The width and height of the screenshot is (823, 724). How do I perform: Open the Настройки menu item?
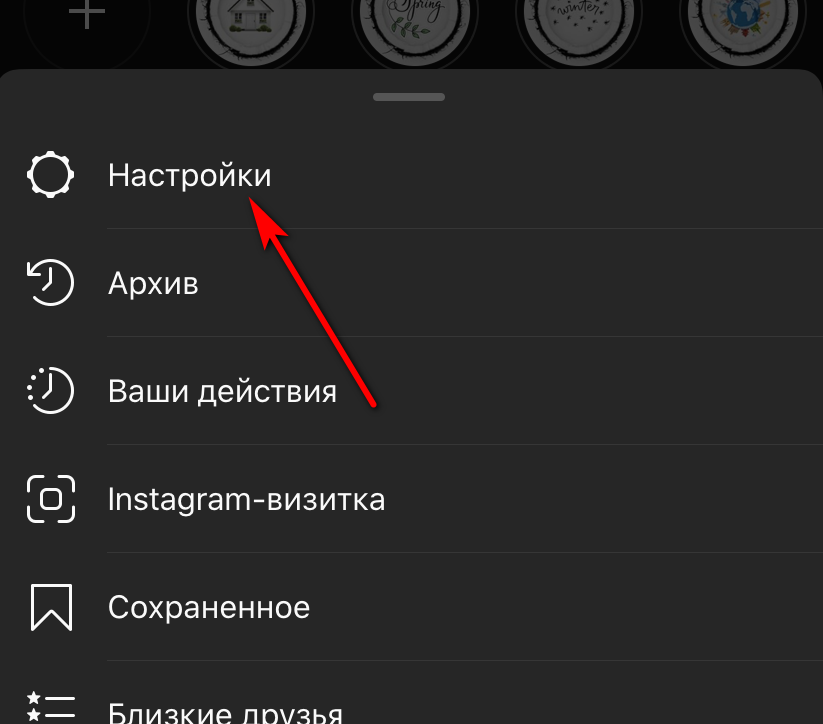pos(189,175)
